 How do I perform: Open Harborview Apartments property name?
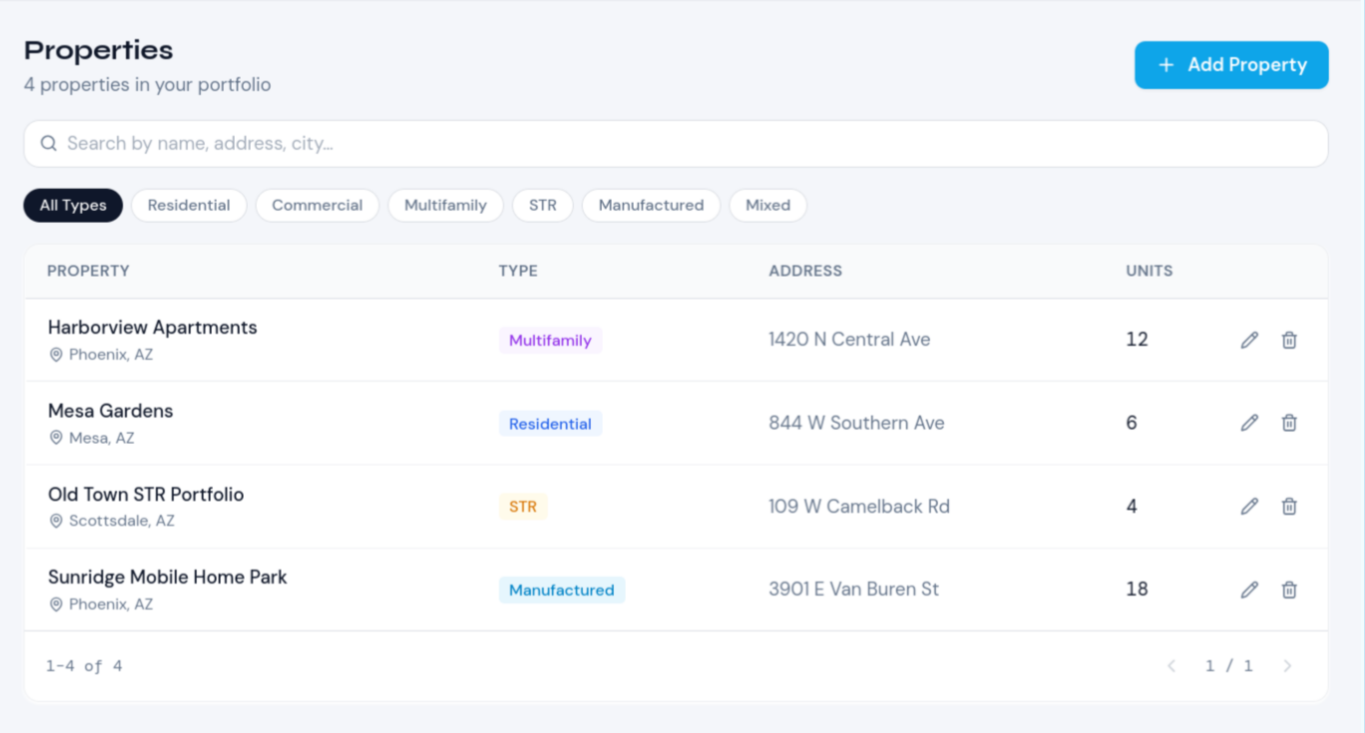coord(152,327)
